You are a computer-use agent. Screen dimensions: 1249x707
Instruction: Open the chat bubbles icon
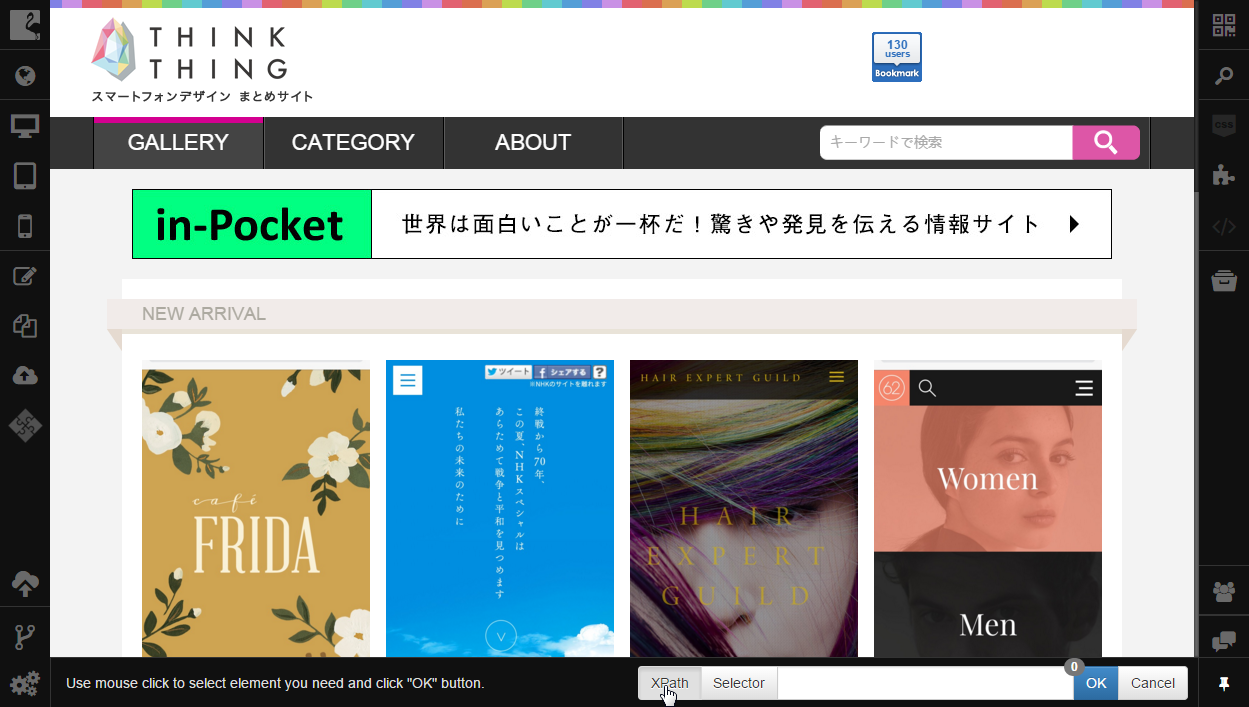(1224, 641)
